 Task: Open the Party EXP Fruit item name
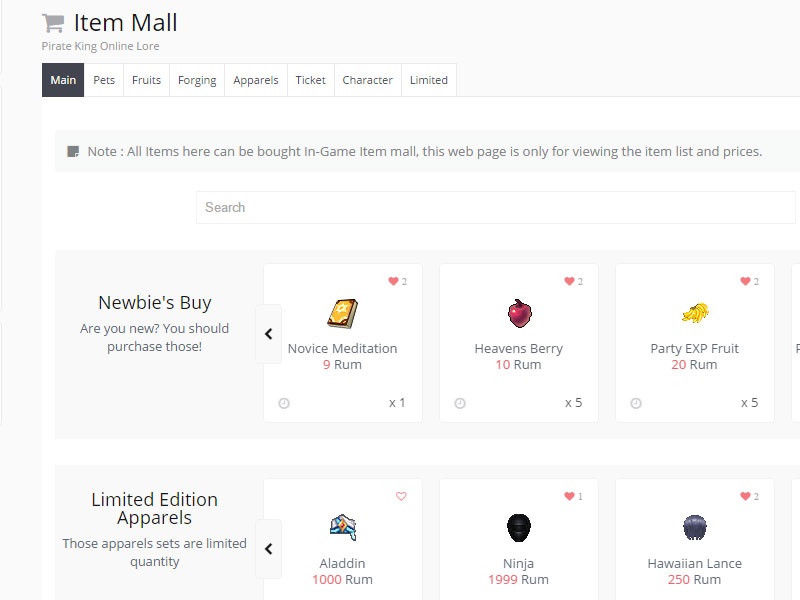(x=694, y=348)
